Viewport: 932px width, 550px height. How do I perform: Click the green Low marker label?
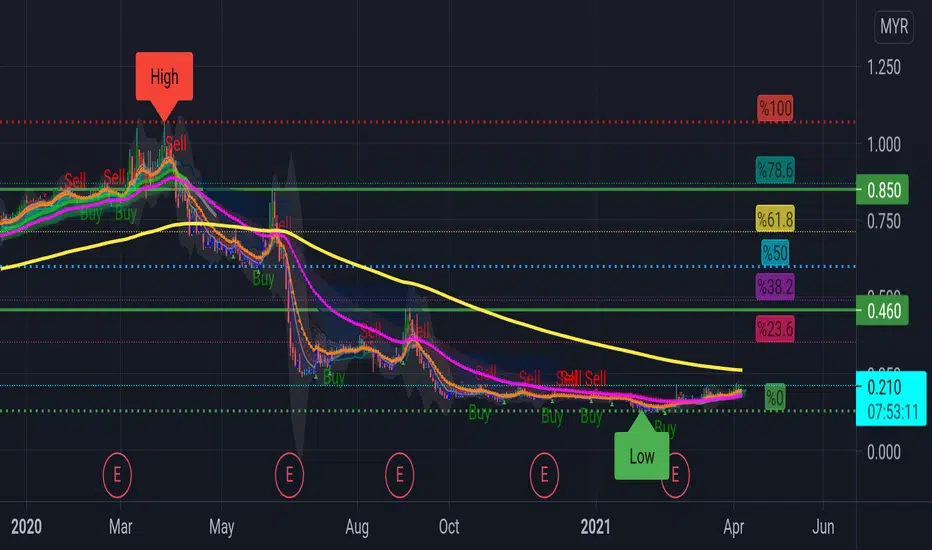coord(642,456)
